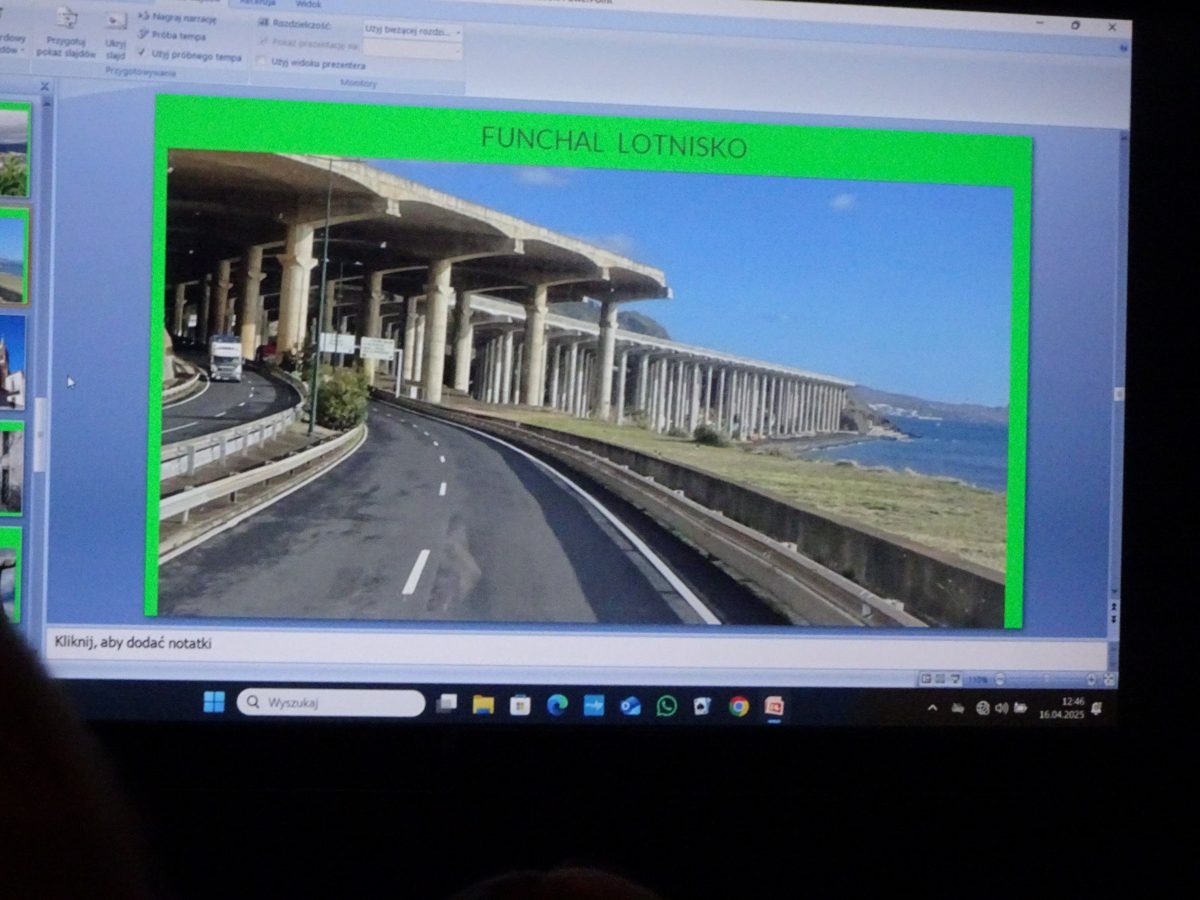This screenshot has height=900, width=1200.
Task: Click the FUNCHAL LOTNISKO slide title
Action: [x=613, y=143]
